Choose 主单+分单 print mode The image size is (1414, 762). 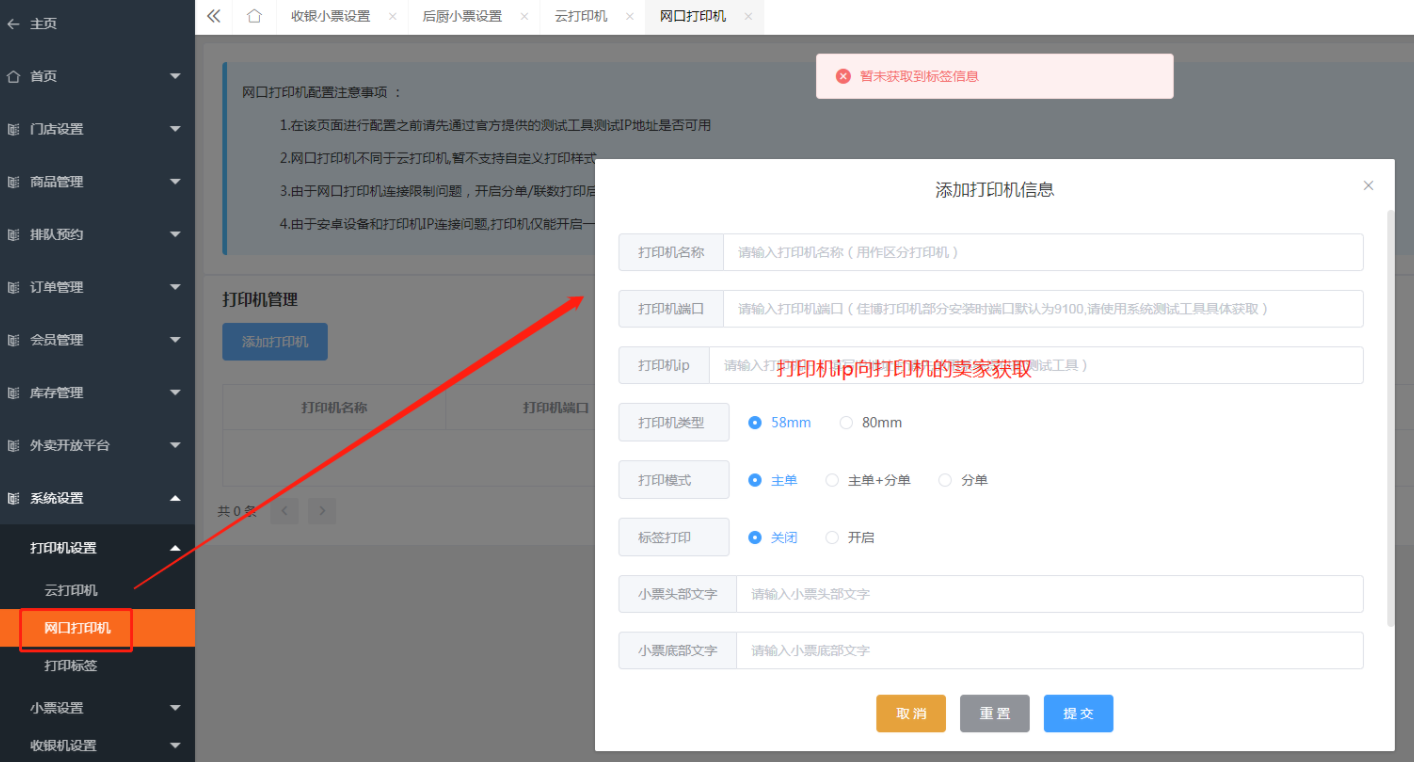click(x=868, y=480)
